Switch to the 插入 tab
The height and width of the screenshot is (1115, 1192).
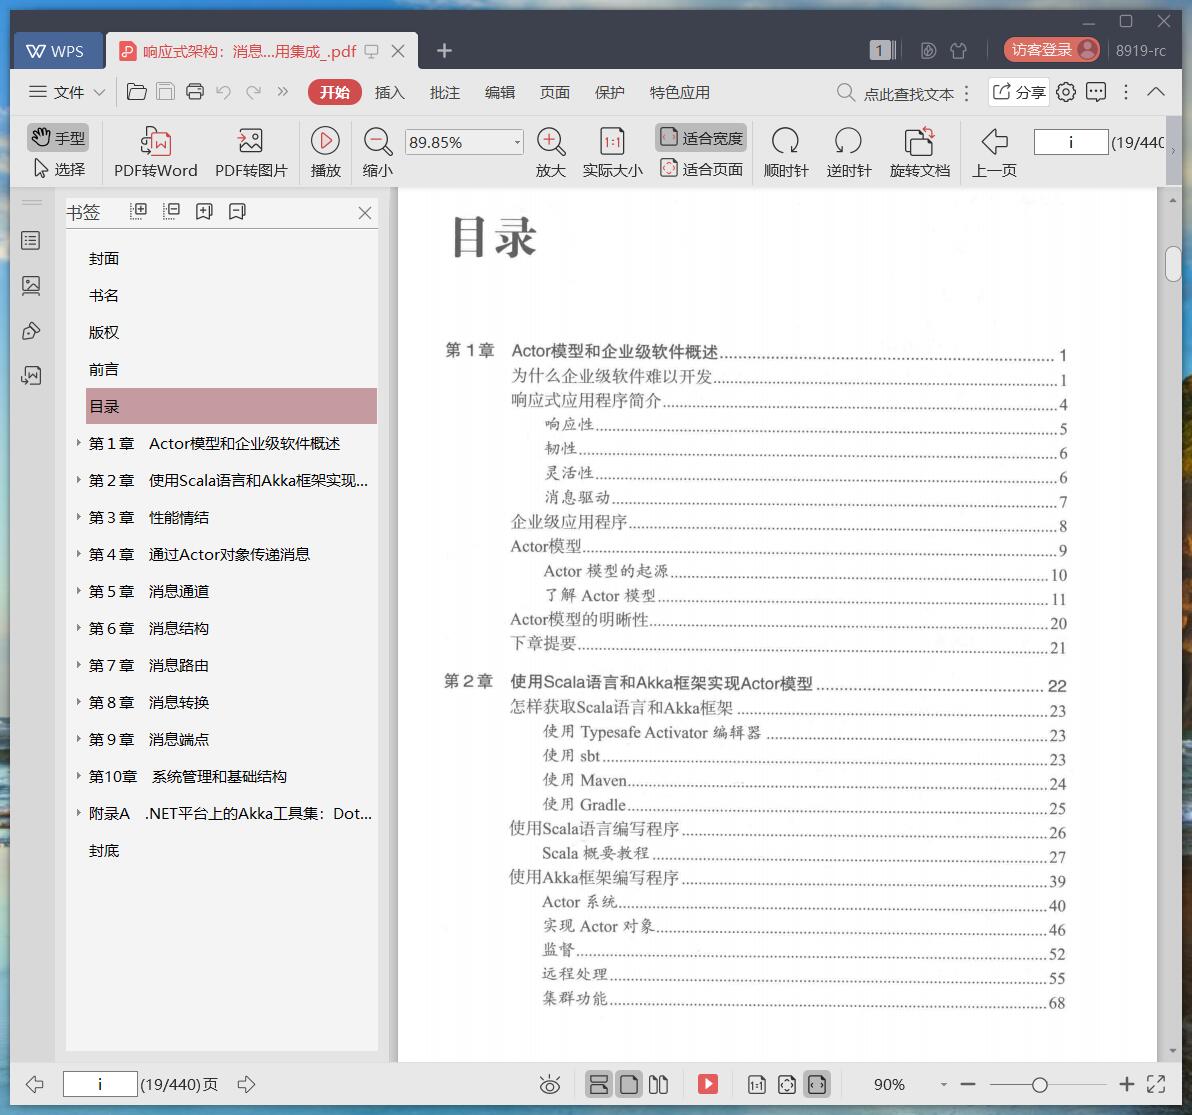click(x=389, y=92)
